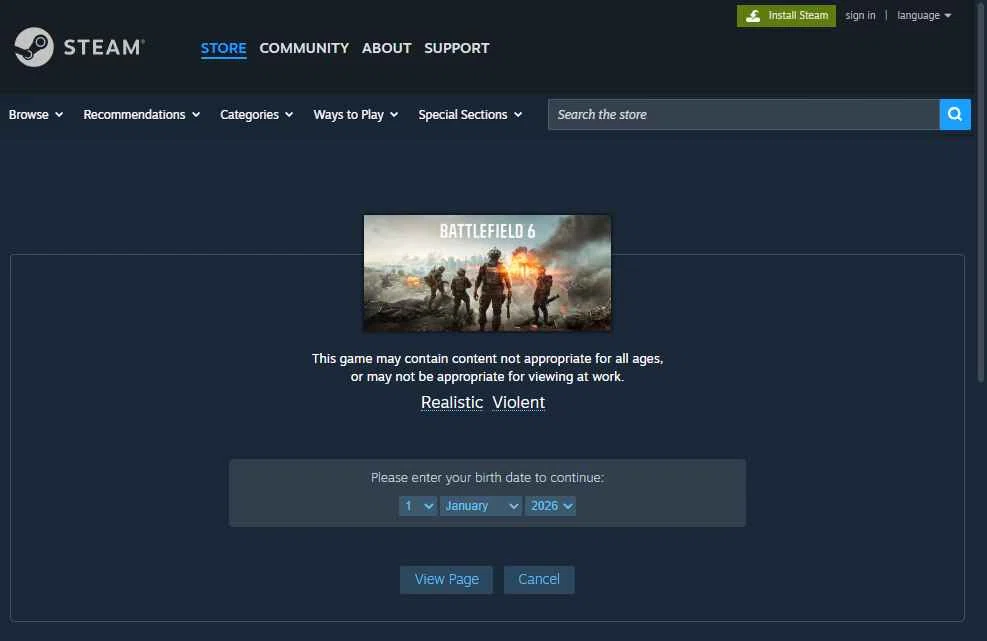Click the View Page button
Image resolution: width=987 pixels, height=641 pixels.
click(446, 579)
